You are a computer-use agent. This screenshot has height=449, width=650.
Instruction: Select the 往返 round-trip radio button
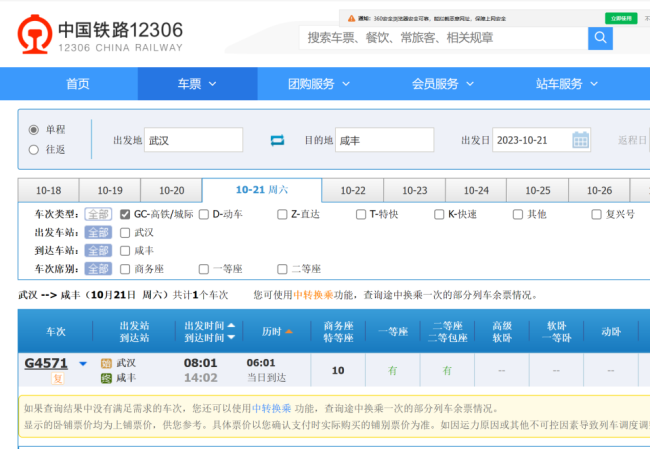(x=34, y=150)
